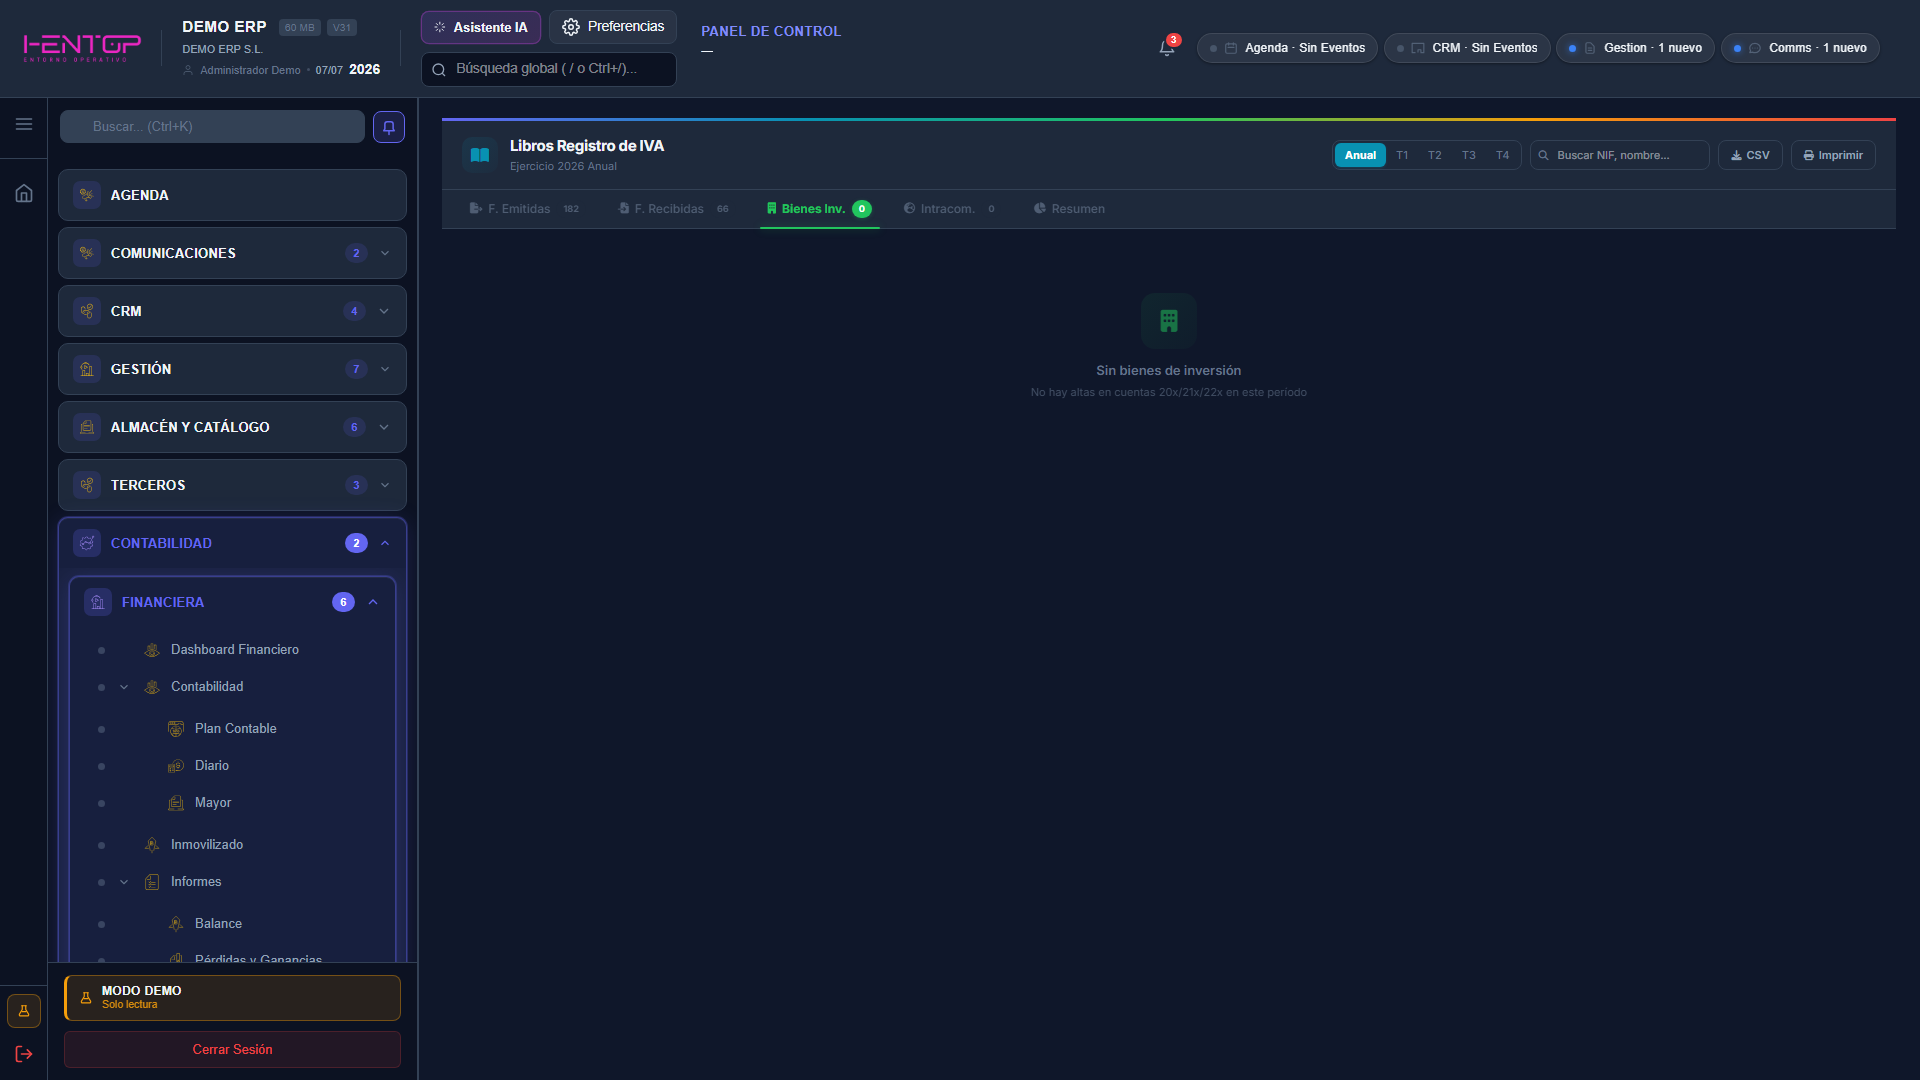
Task: Click the empty-state building icon
Action: click(x=1169, y=321)
